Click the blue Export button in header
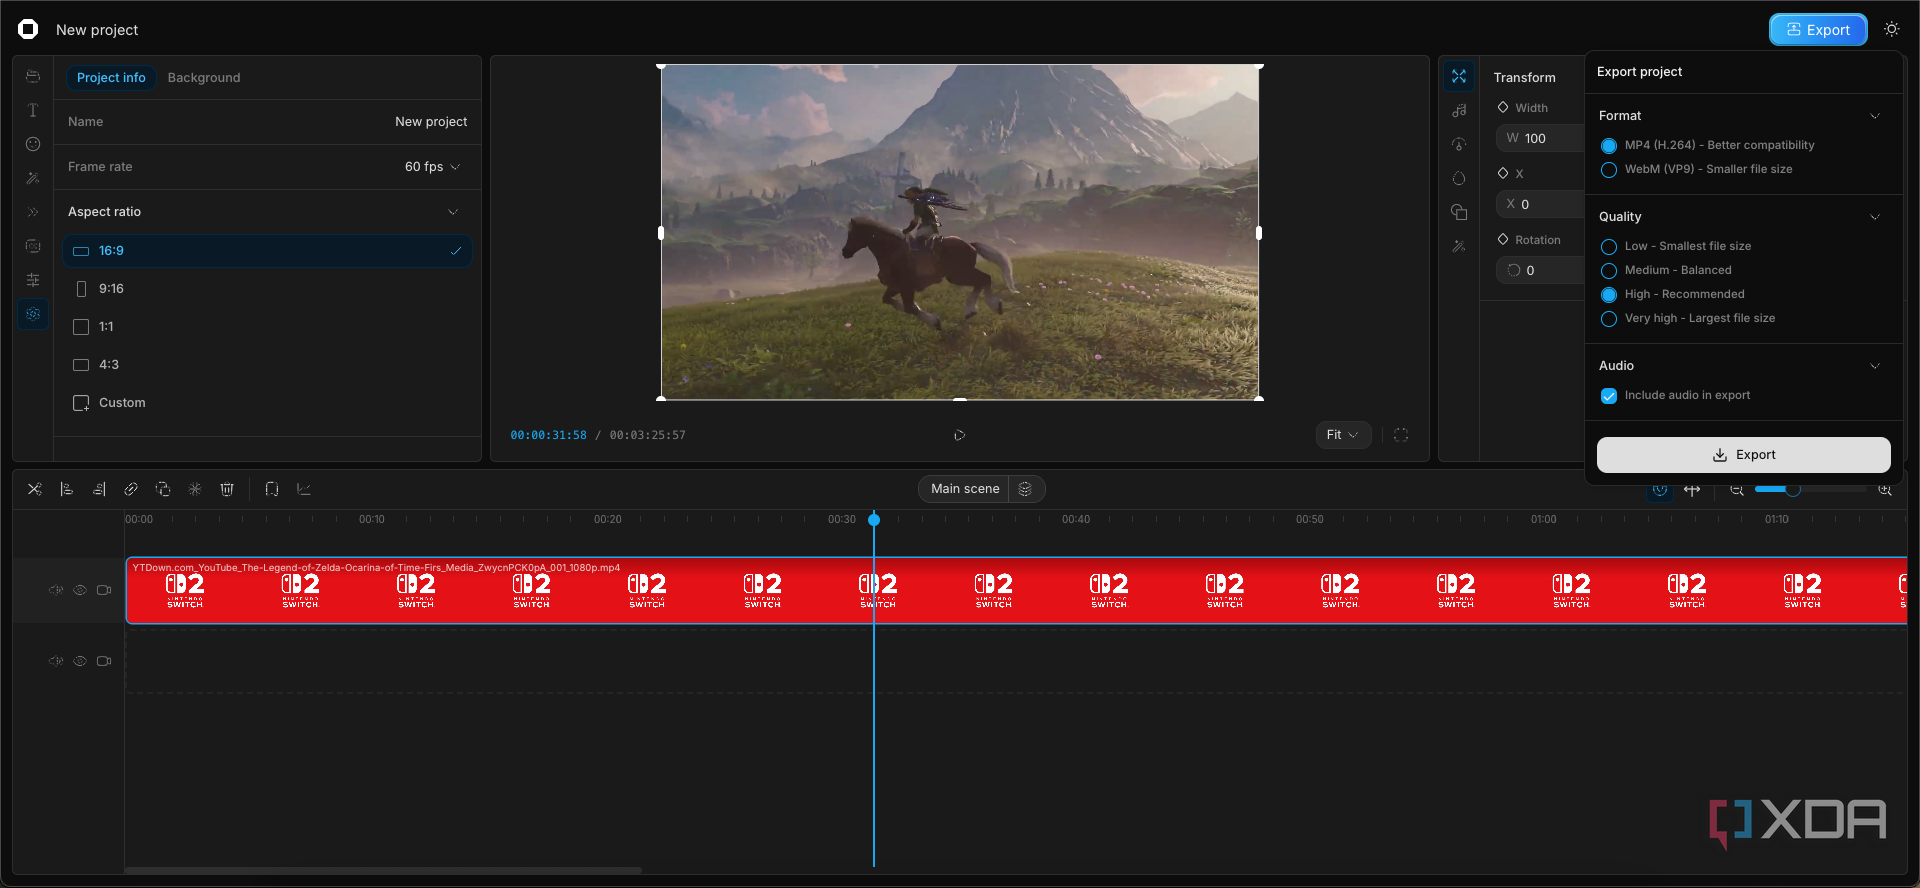This screenshot has height=888, width=1920. pyautogui.click(x=1818, y=30)
